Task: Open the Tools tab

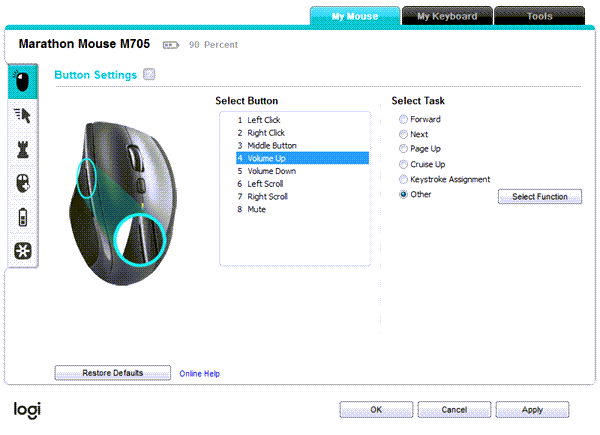Action: [x=540, y=16]
